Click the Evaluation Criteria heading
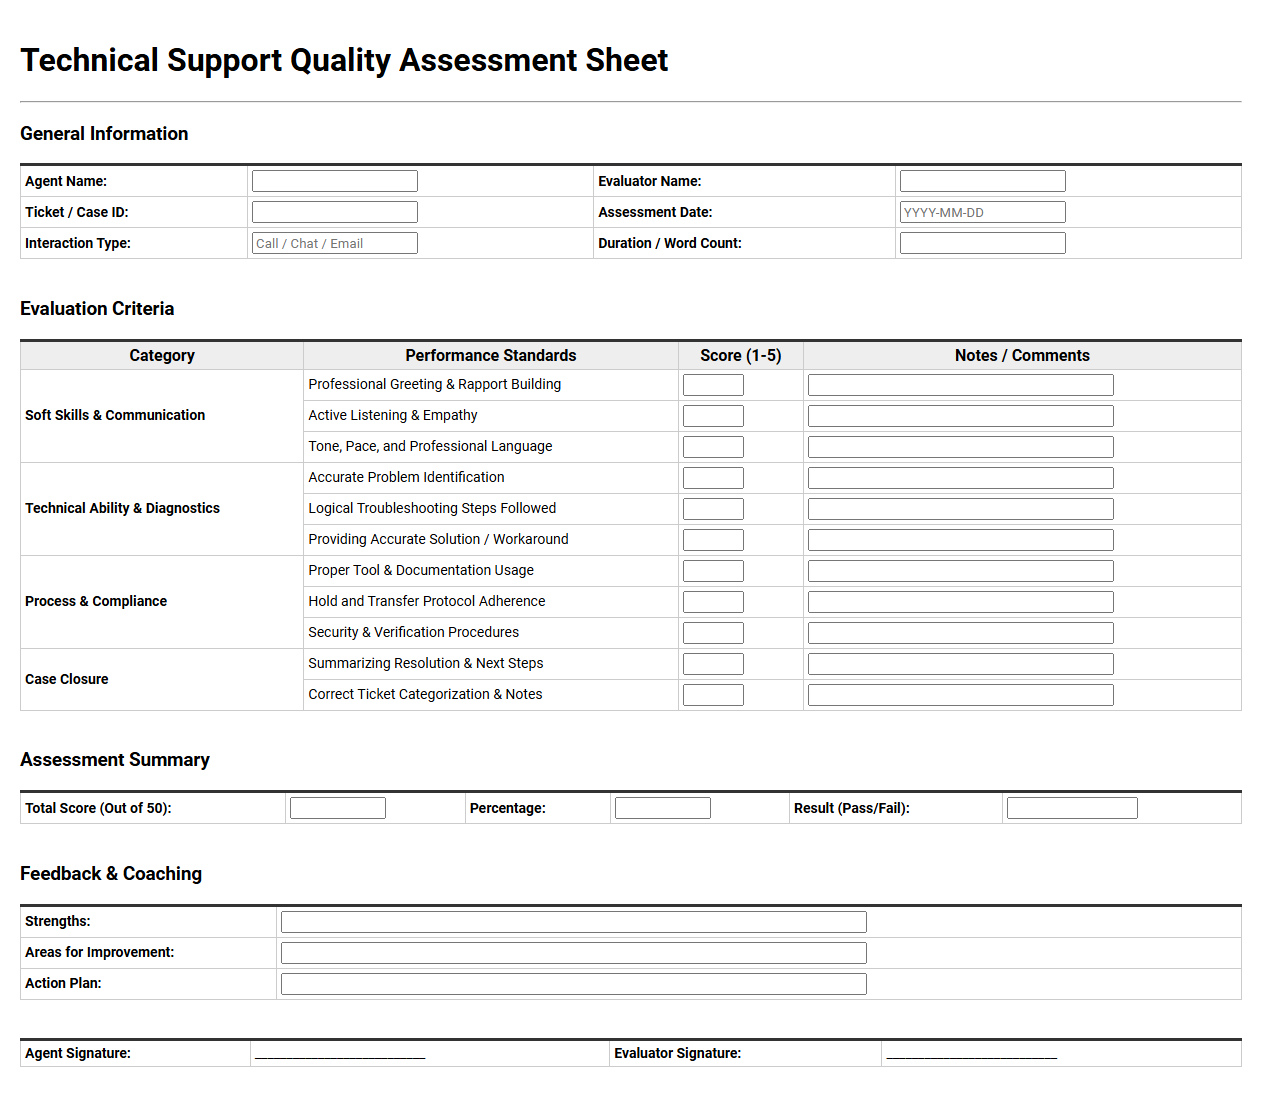The image size is (1262, 1120). pos(97,309)
